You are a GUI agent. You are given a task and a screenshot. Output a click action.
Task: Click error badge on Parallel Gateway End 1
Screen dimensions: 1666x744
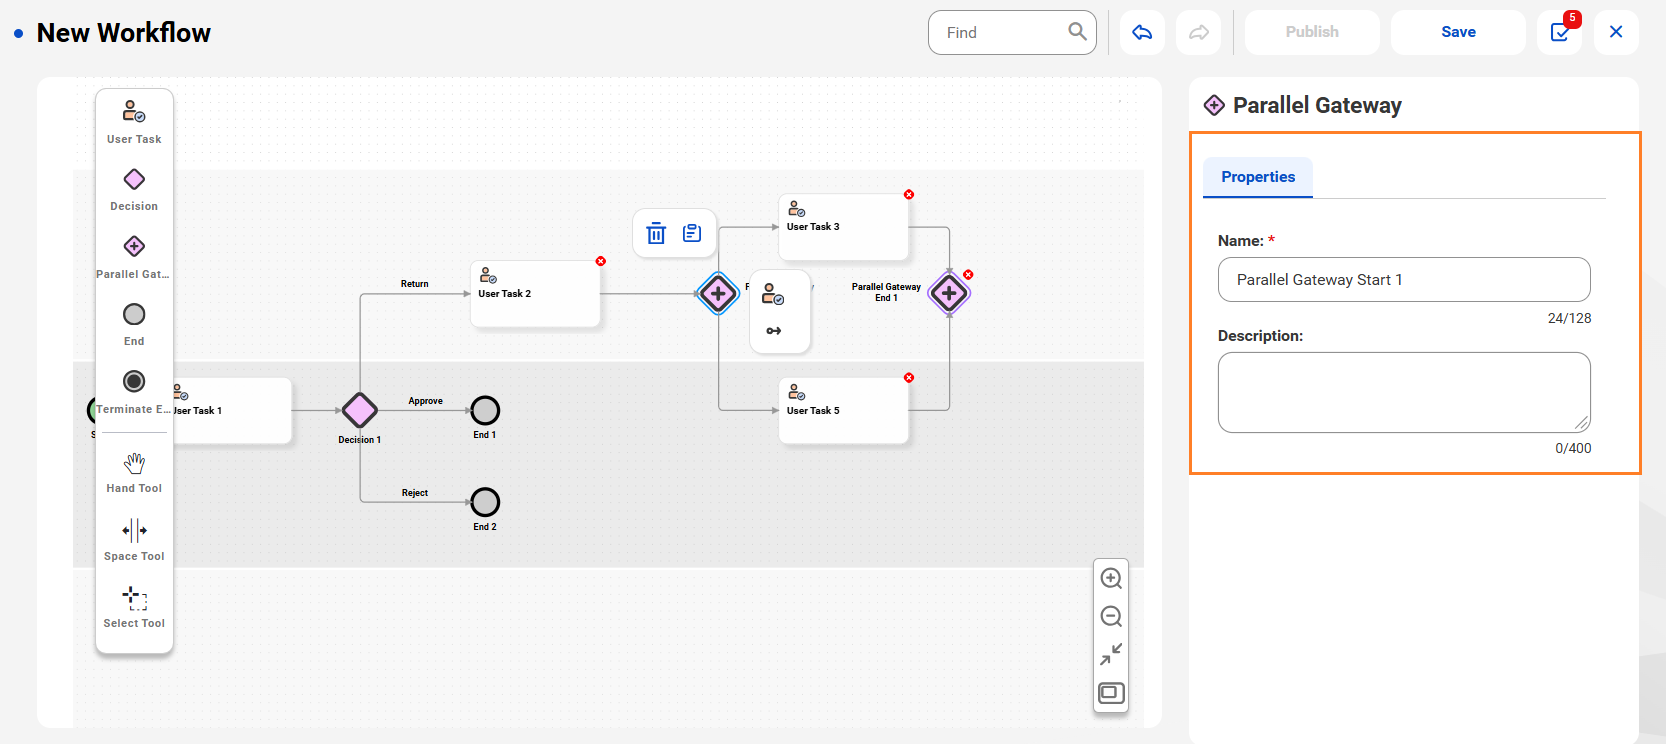pyautogui.click(x=968, y=275)
